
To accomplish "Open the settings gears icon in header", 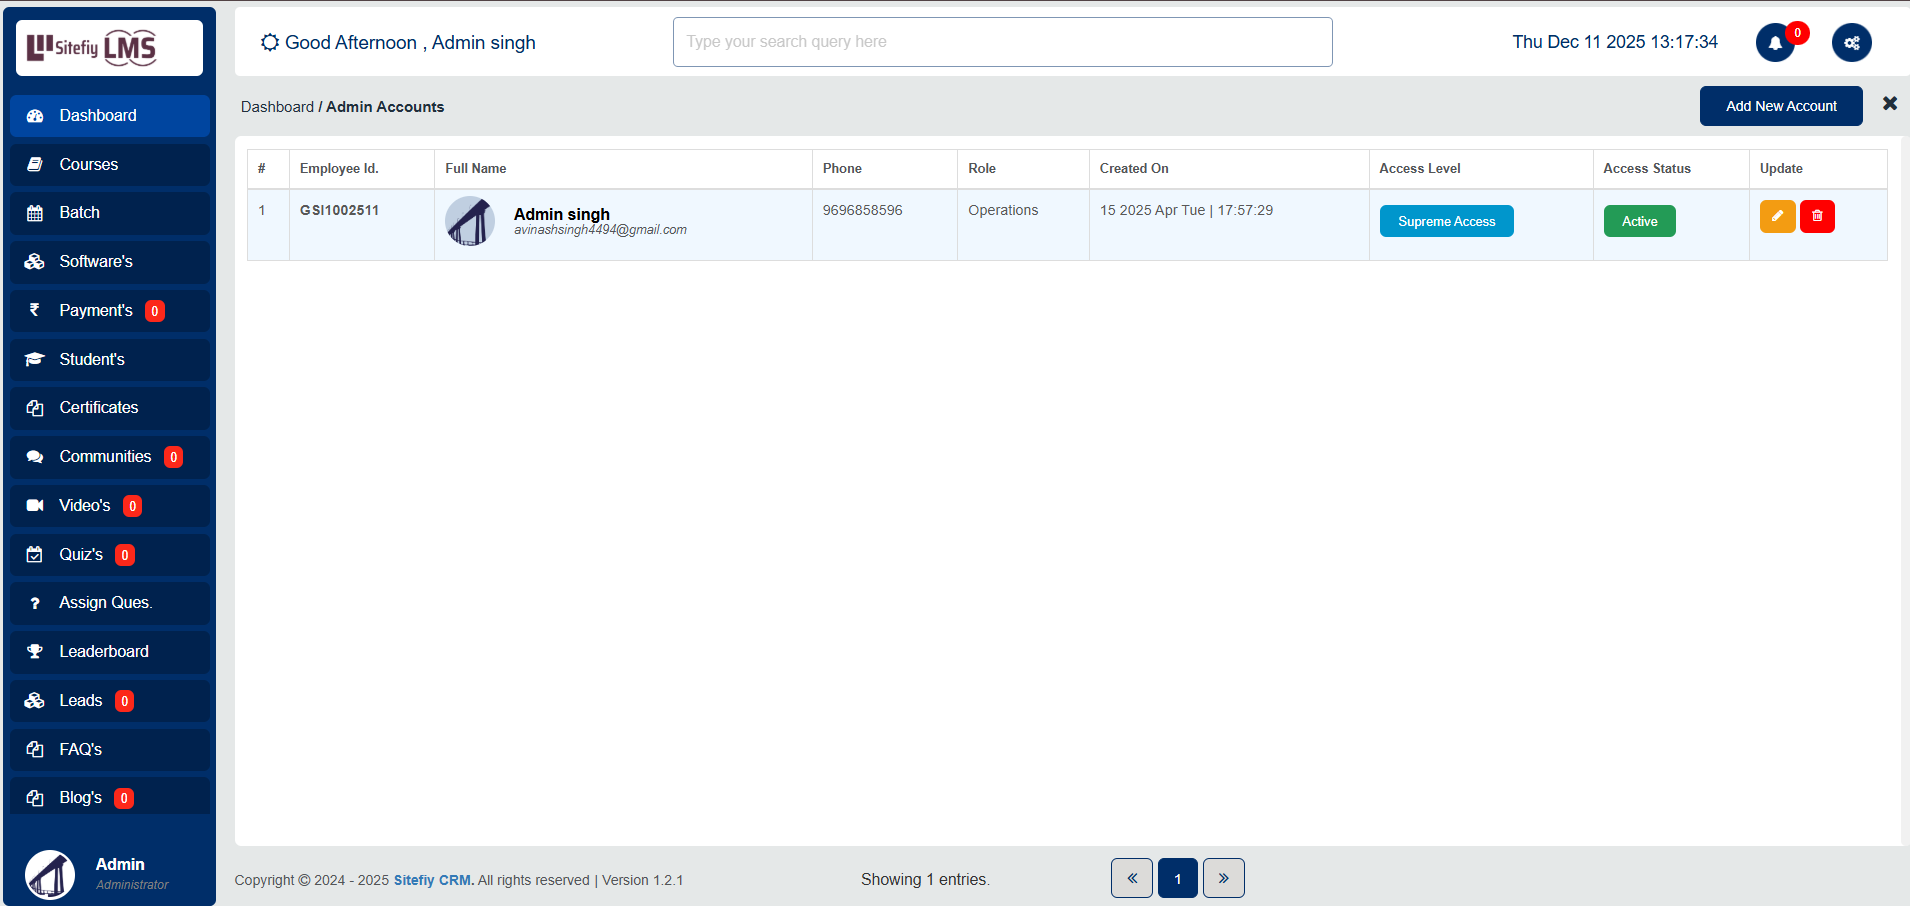I will click(x=1851, y=43).
